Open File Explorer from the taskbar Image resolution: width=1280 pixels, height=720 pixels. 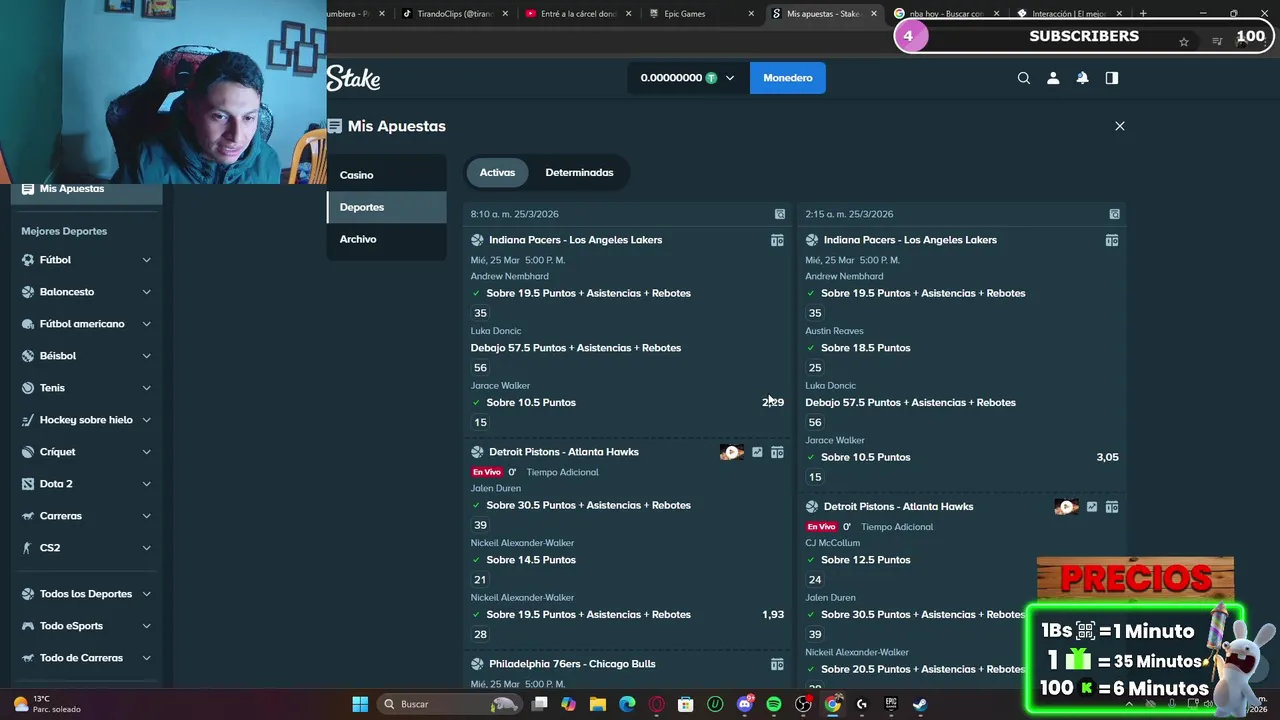[x=598, y=704]
